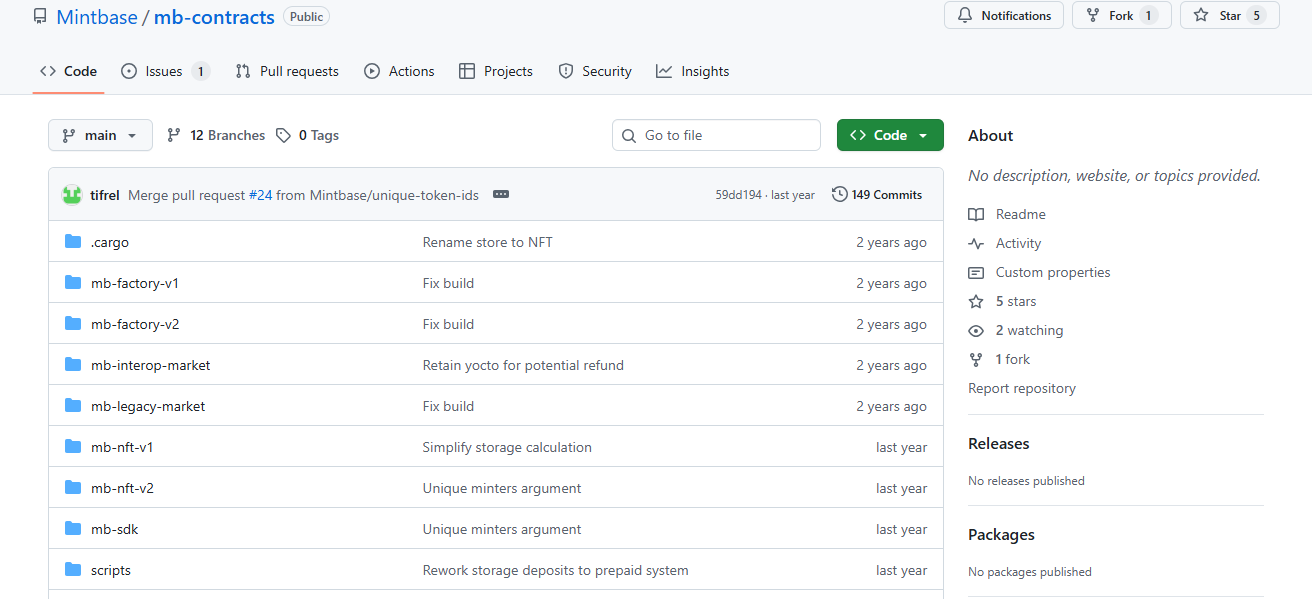Click the pulse icon next to Activity
Screen dimensions: 1312x599
click(976, 243)
